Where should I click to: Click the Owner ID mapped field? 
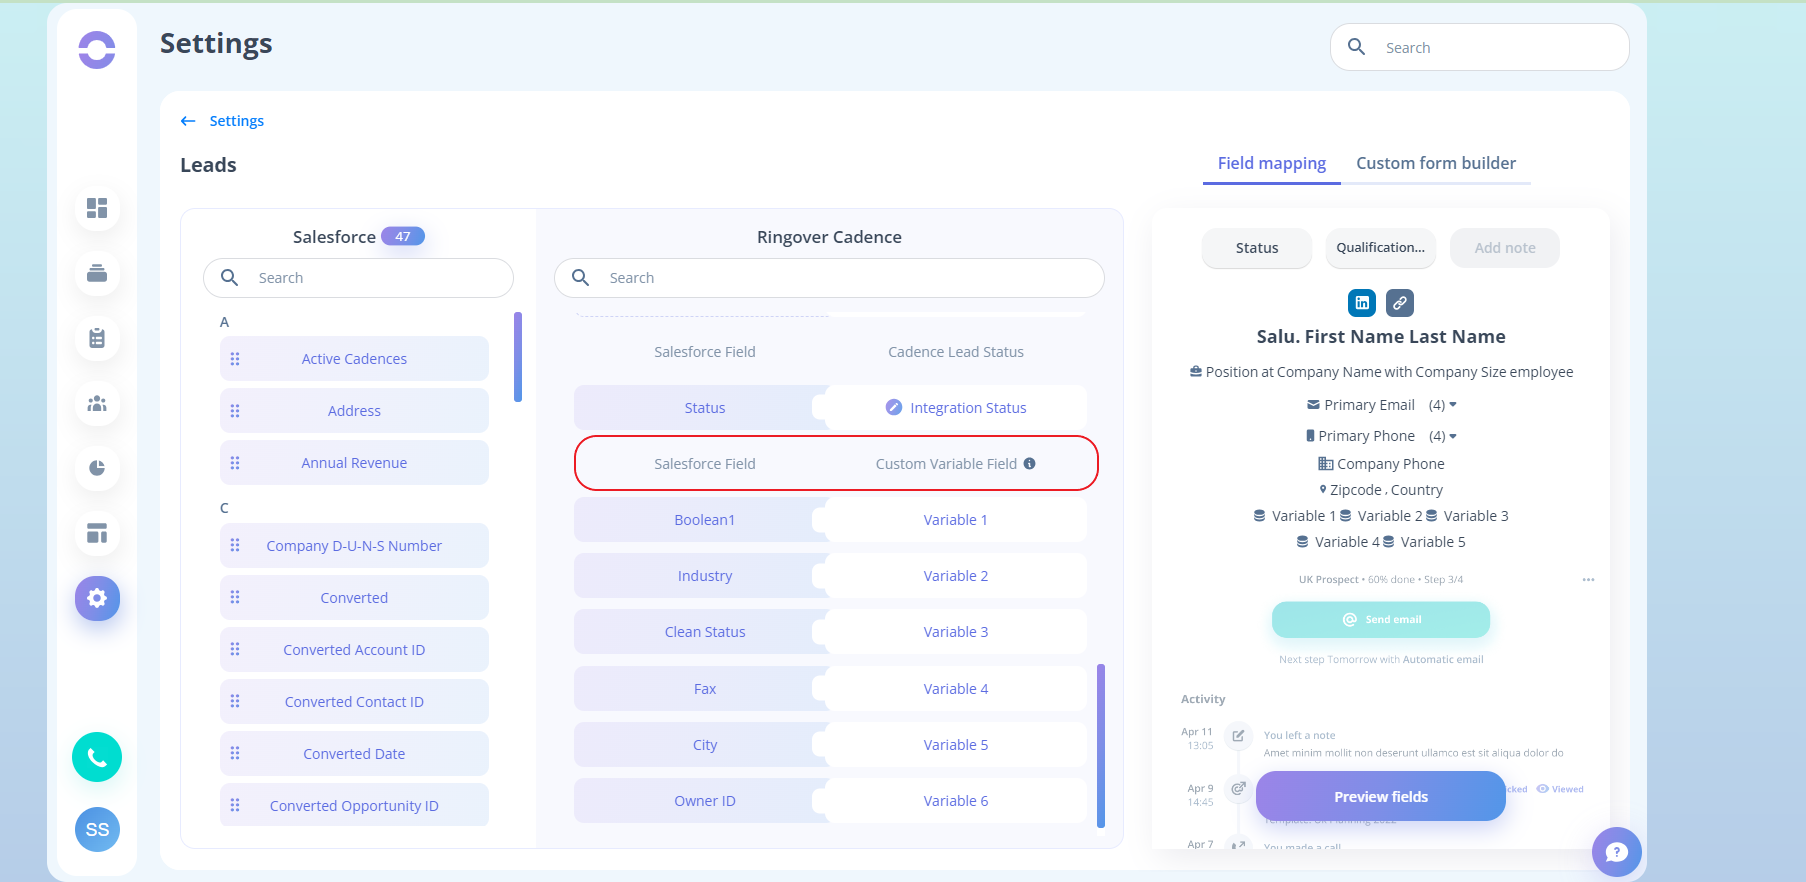[703, 801]
